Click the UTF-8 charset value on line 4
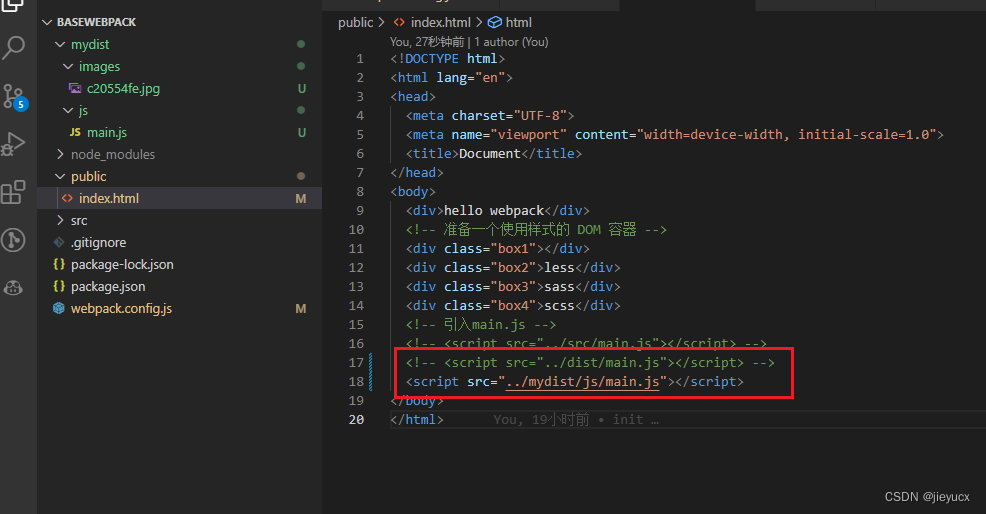Screen dimensions: 986x514 [x=540, y=116]
